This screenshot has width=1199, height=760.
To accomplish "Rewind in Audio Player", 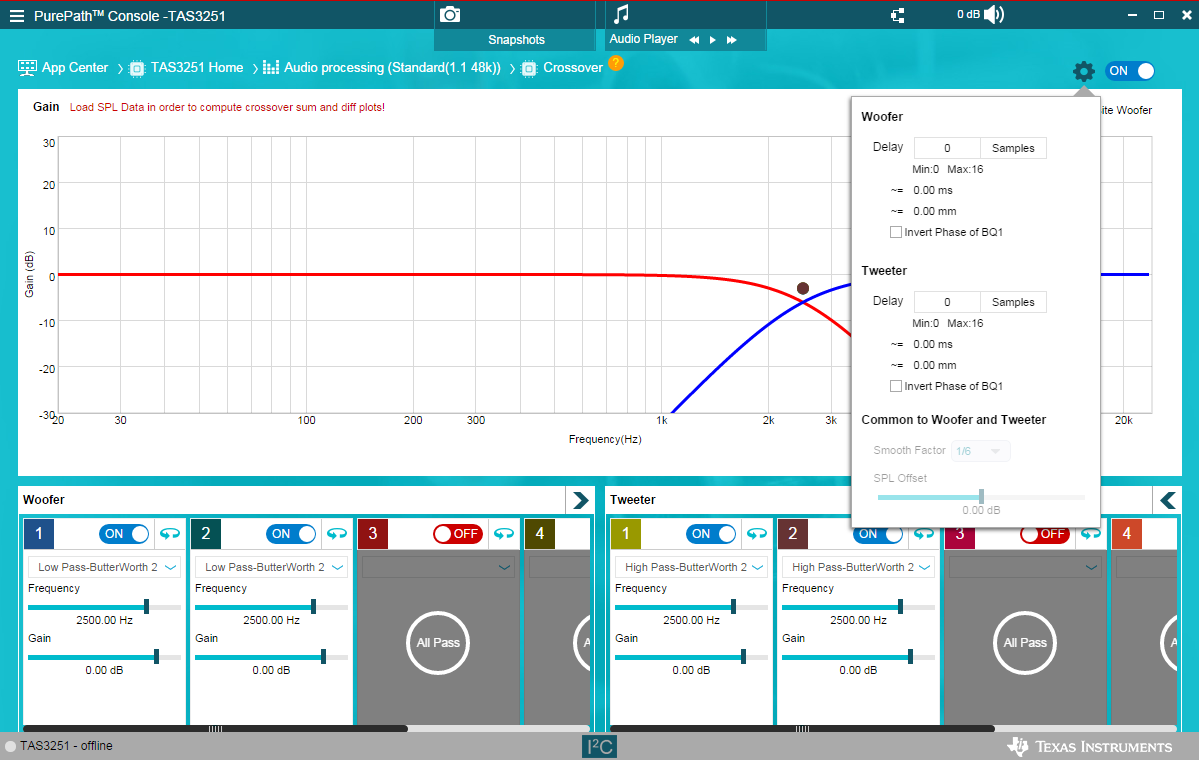I will coord(694,40).
